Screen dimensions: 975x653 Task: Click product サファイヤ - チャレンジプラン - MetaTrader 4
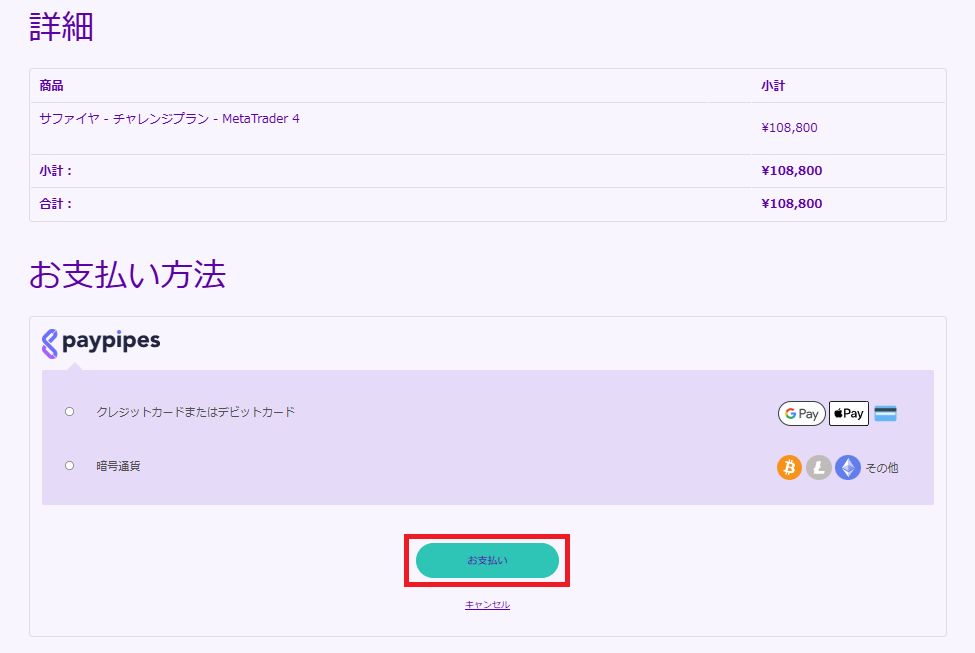pos(169,119)
